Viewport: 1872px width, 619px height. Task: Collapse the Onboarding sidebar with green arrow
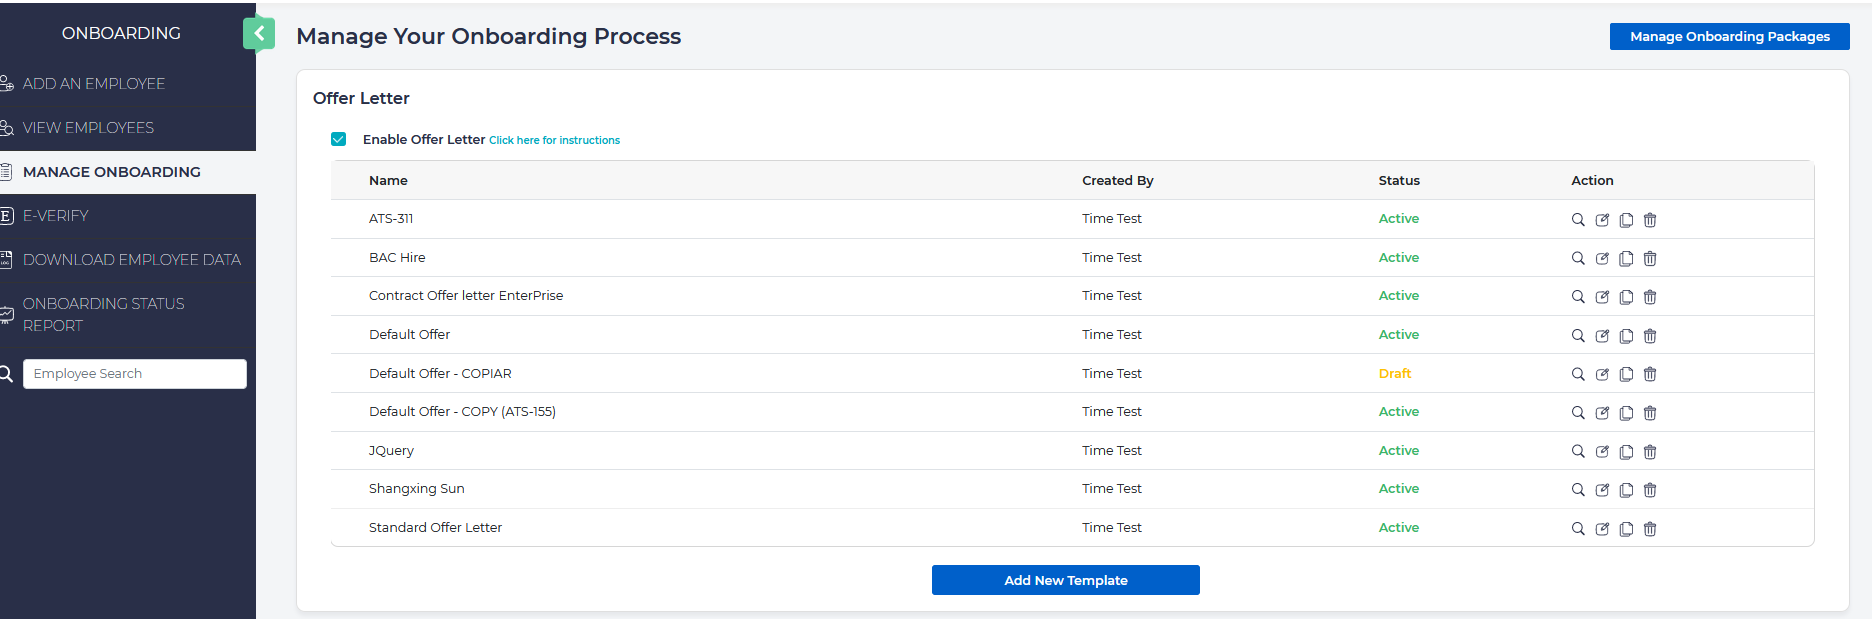[259, 34]
